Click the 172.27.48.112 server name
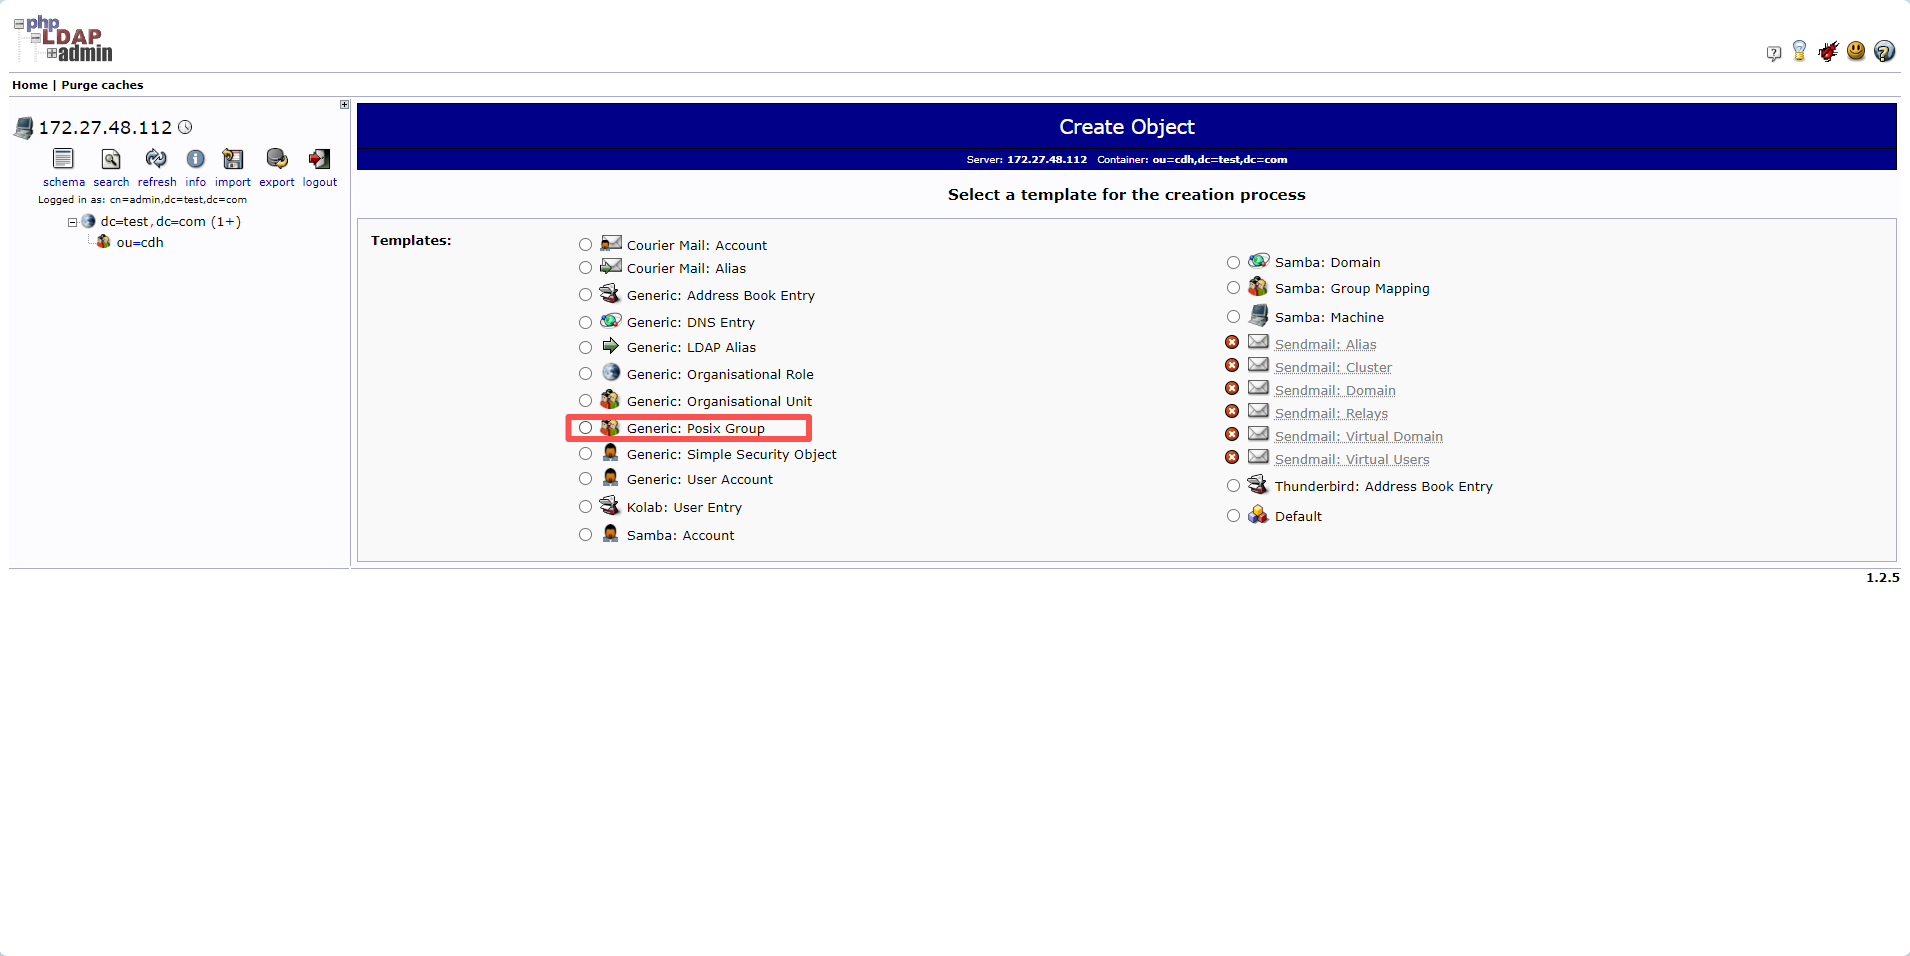 (x=105, y=128)
